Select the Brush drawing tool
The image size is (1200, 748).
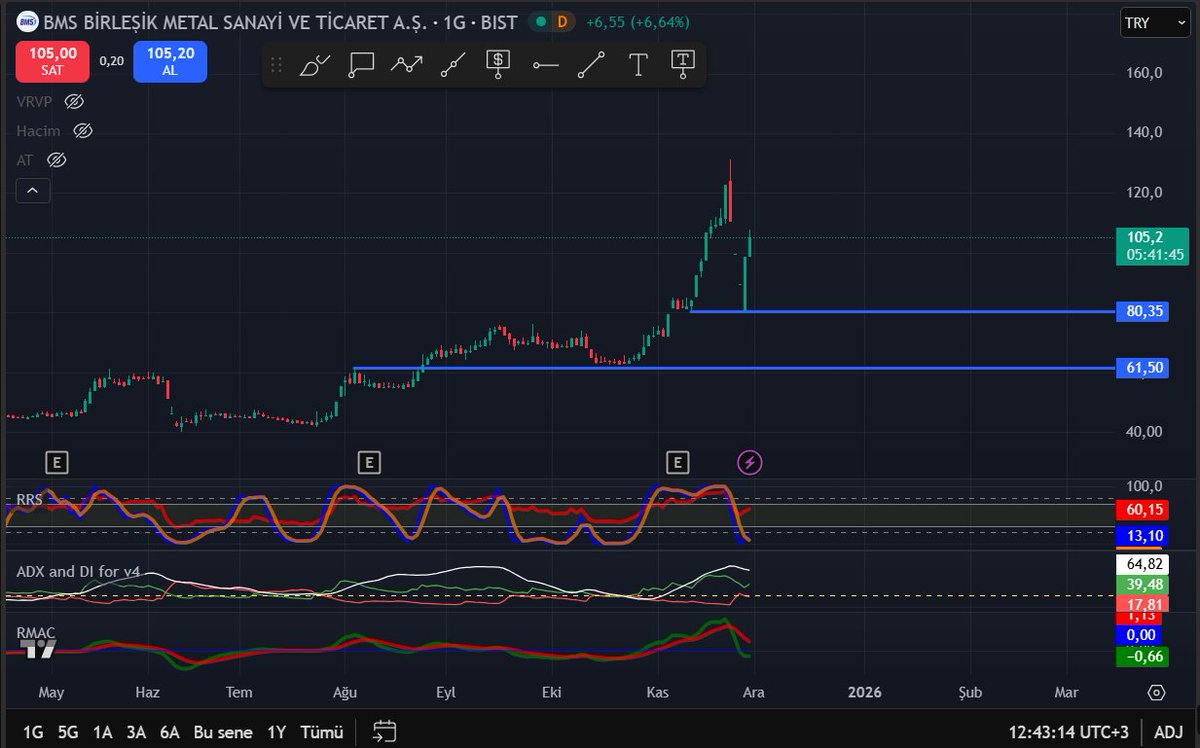click(x=315, y=65)
